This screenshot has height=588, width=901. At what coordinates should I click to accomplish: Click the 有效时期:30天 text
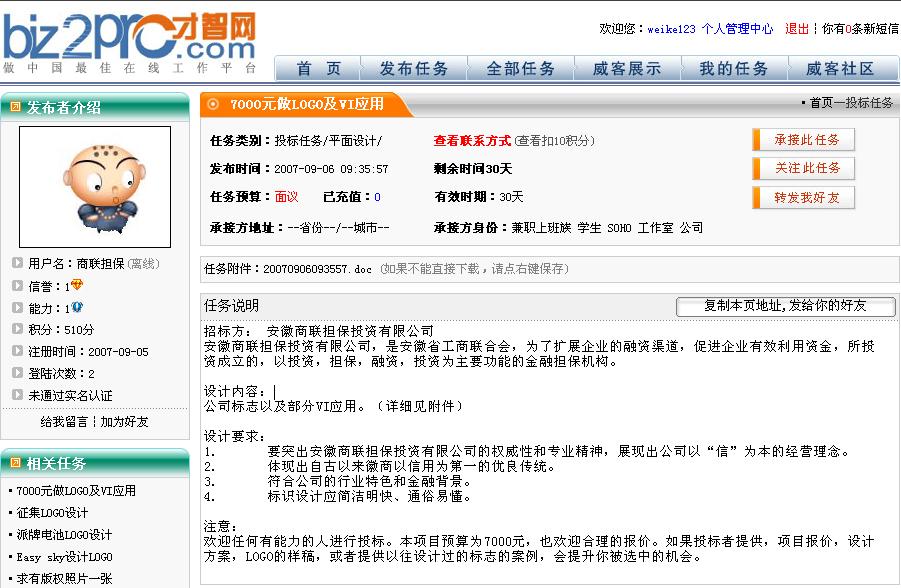479,197
